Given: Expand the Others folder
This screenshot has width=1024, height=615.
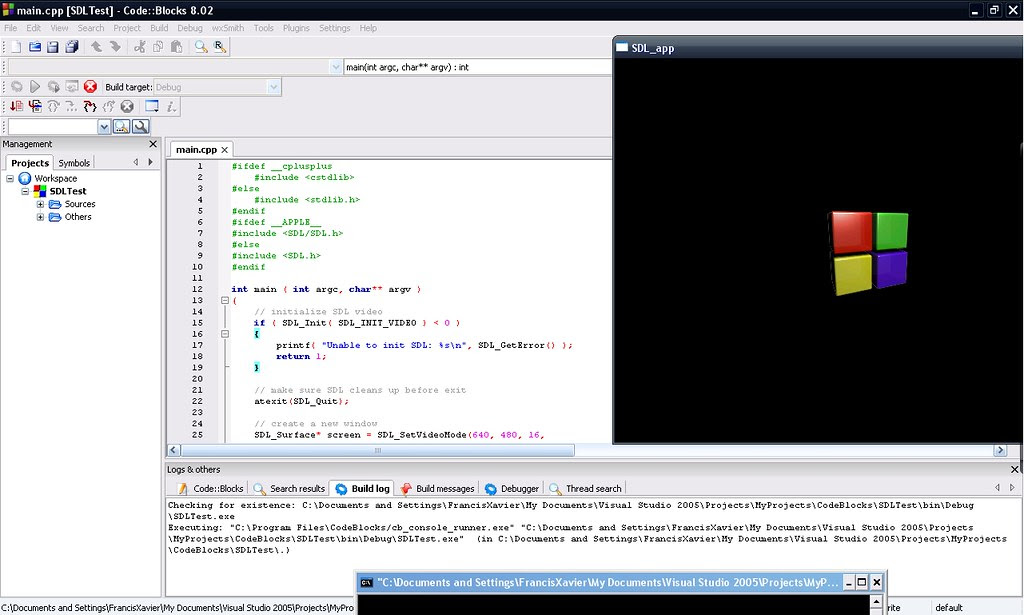Looking at the screenshot, I should click(x=40, y=217).
